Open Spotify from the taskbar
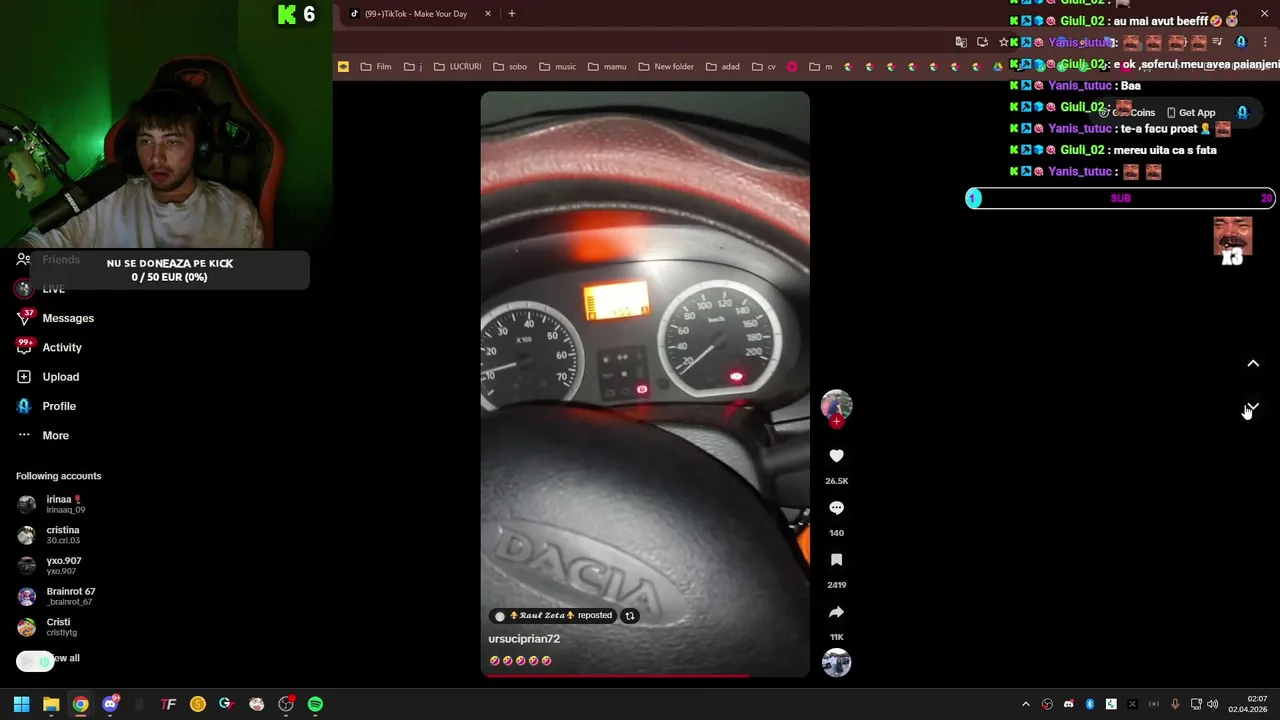Screen dimensions: 1280x720 315,704
